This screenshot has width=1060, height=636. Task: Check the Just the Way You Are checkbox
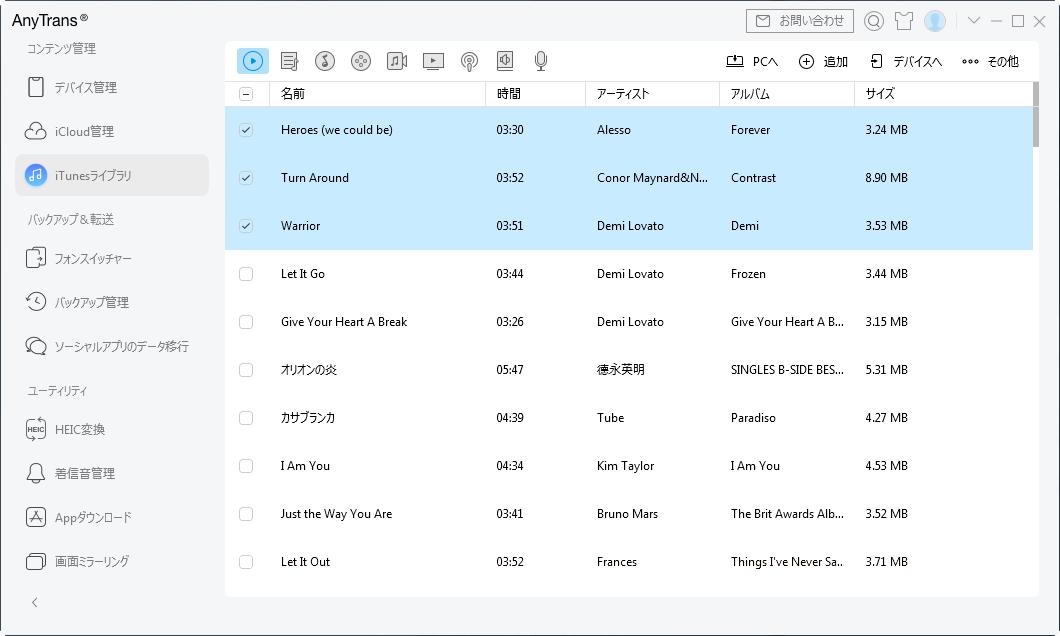click(246, 514)
